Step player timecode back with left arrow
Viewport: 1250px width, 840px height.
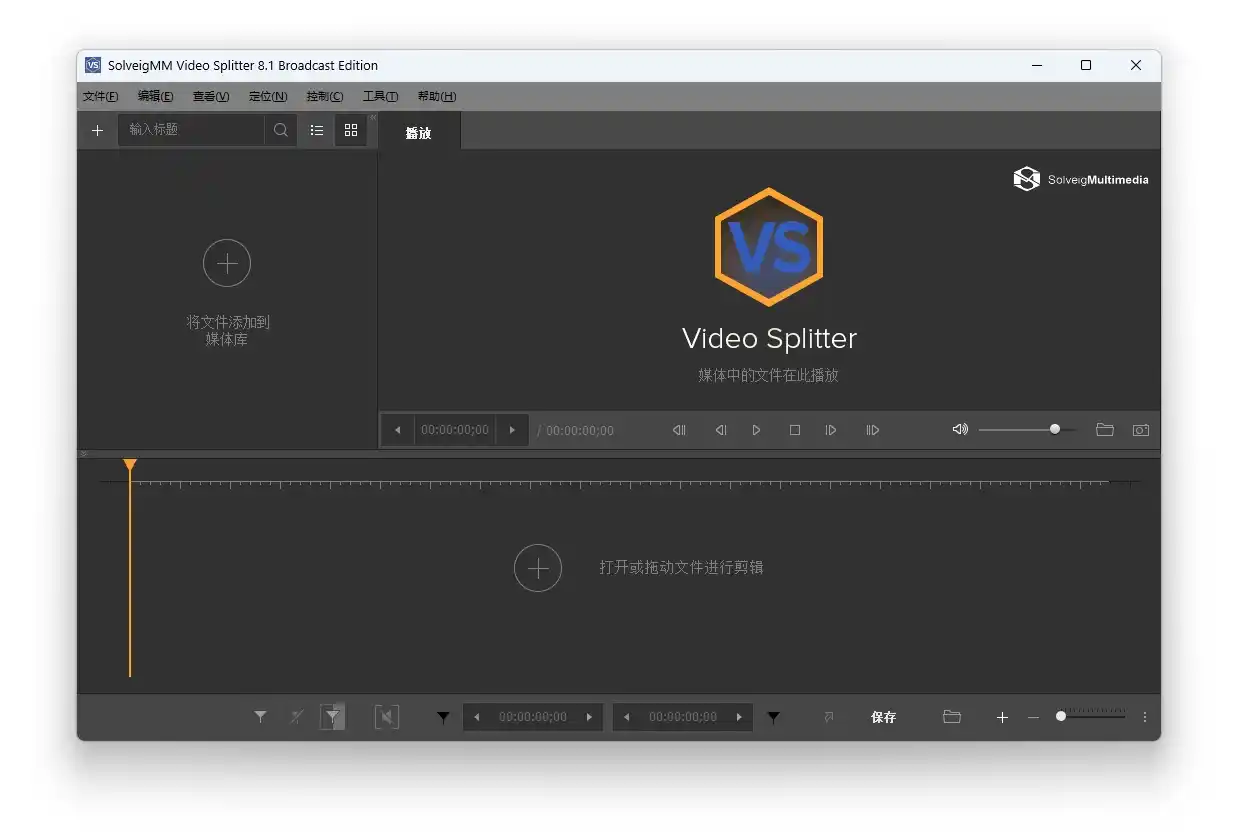point(398,431)
